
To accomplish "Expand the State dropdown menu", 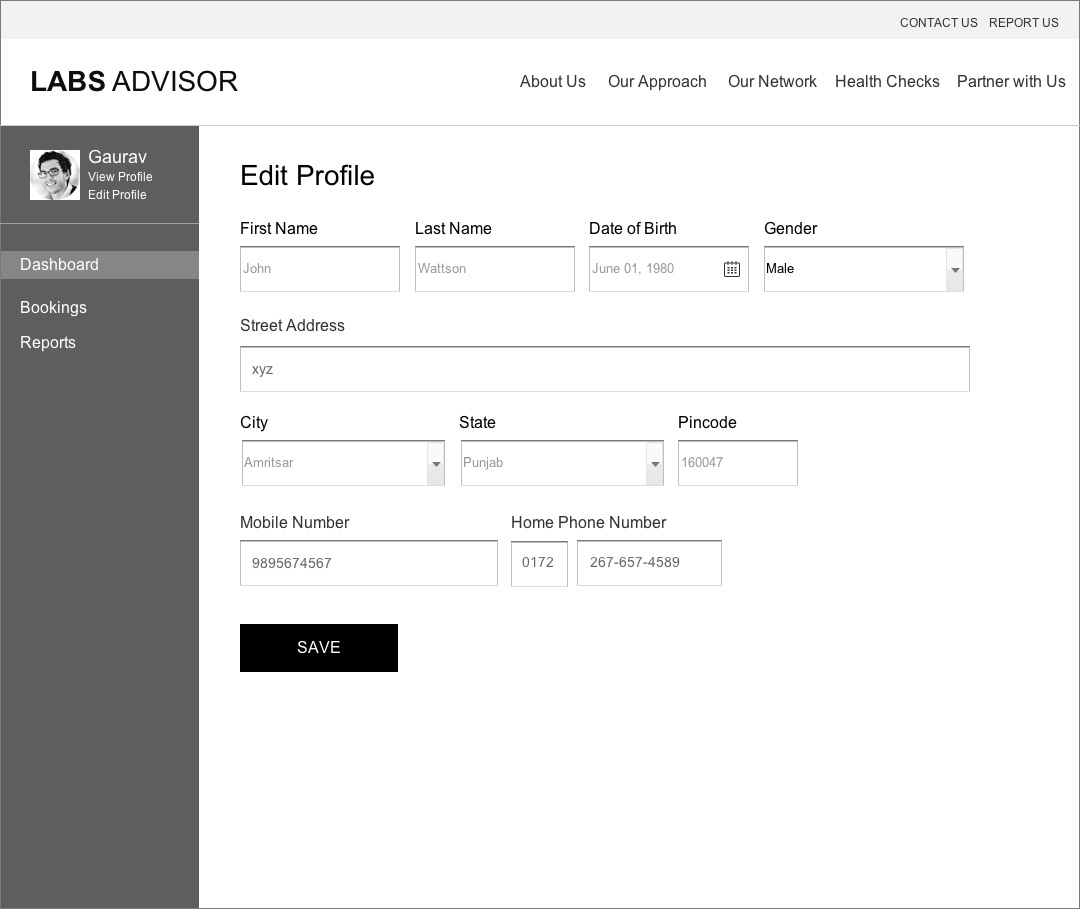I will pyautogui.click(x=654, y=464).
